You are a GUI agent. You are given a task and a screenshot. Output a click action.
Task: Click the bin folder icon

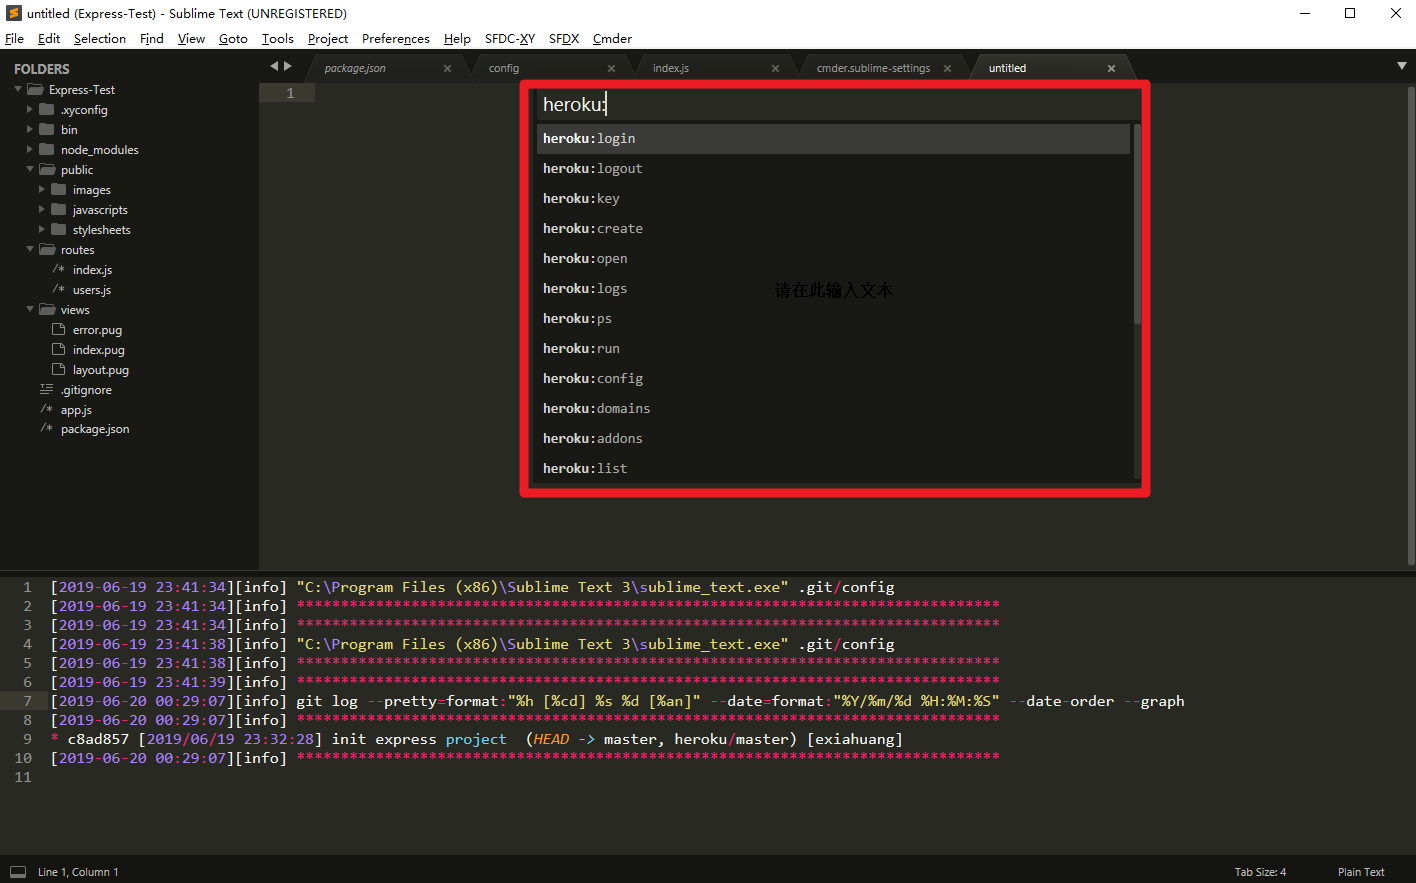pyautogui.click(x=47, y=129)
